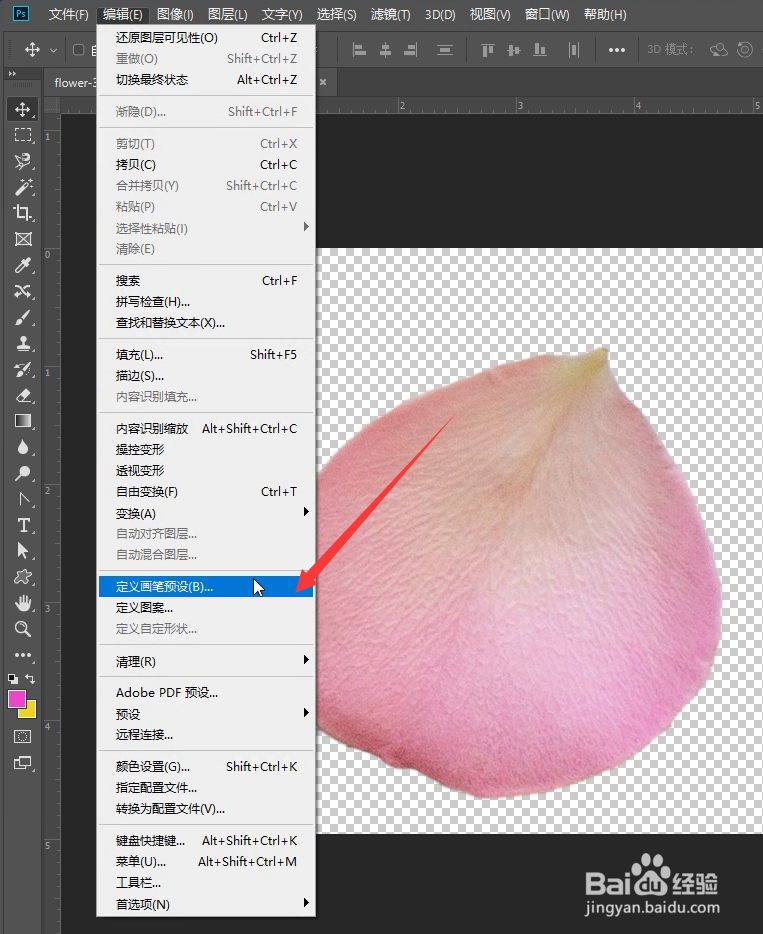Select the Hand tool
The width and height of the screenshot is (763, 934).
click(23, 603)
